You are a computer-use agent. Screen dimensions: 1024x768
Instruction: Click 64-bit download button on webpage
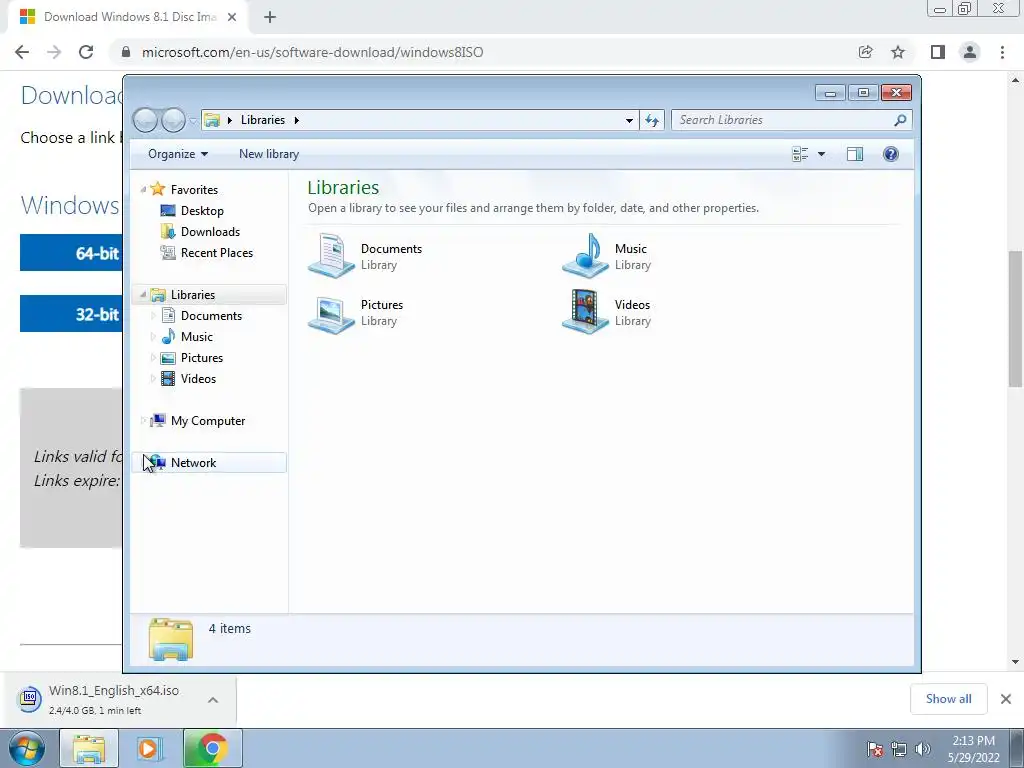(x=71, y=253)
